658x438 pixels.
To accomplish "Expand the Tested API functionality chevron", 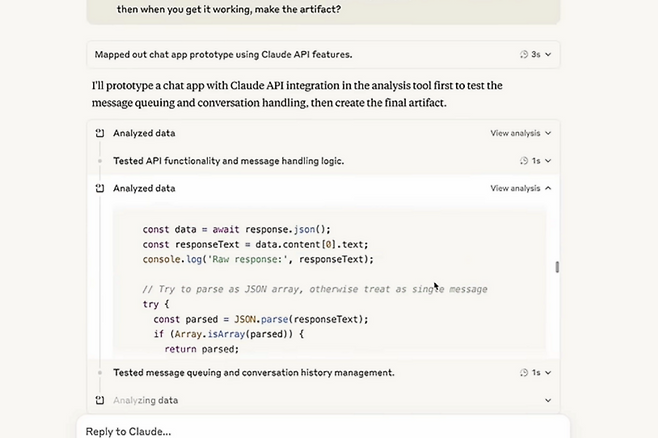I will tap(548, 161).
